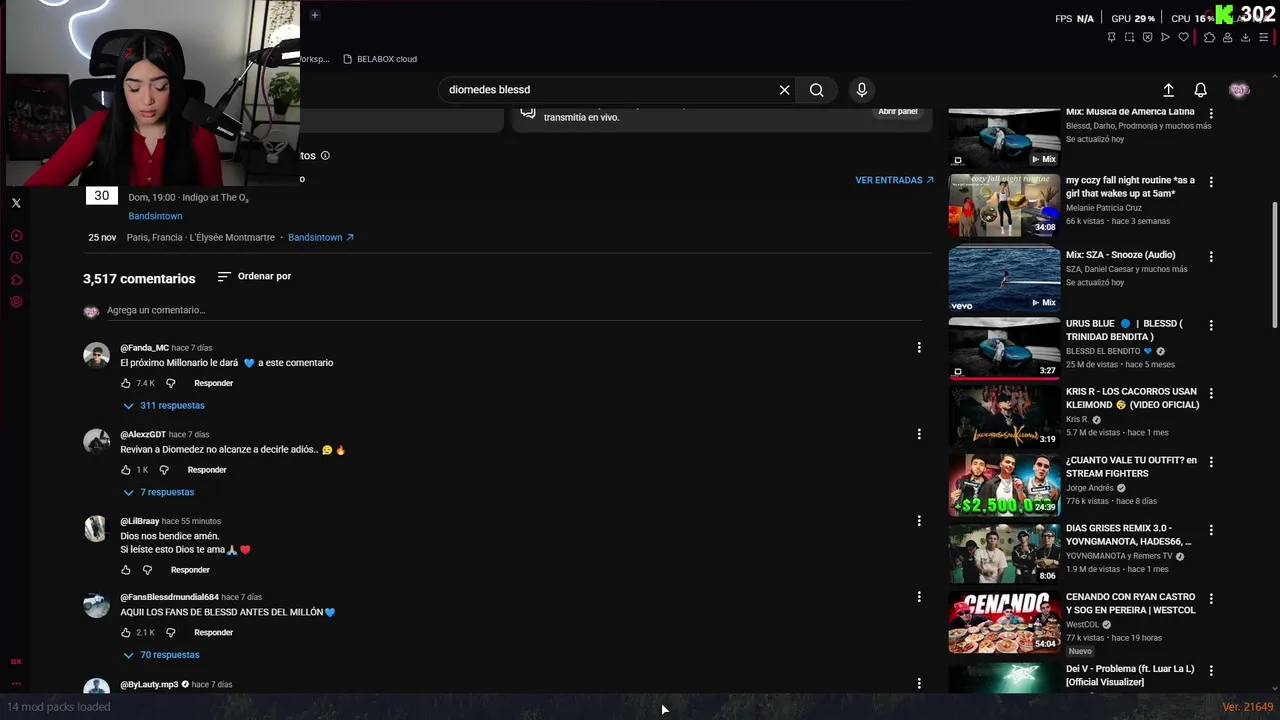Expand 7 respuestas replies
Viewport: 1280px width, 720px height.
[159, 492]
